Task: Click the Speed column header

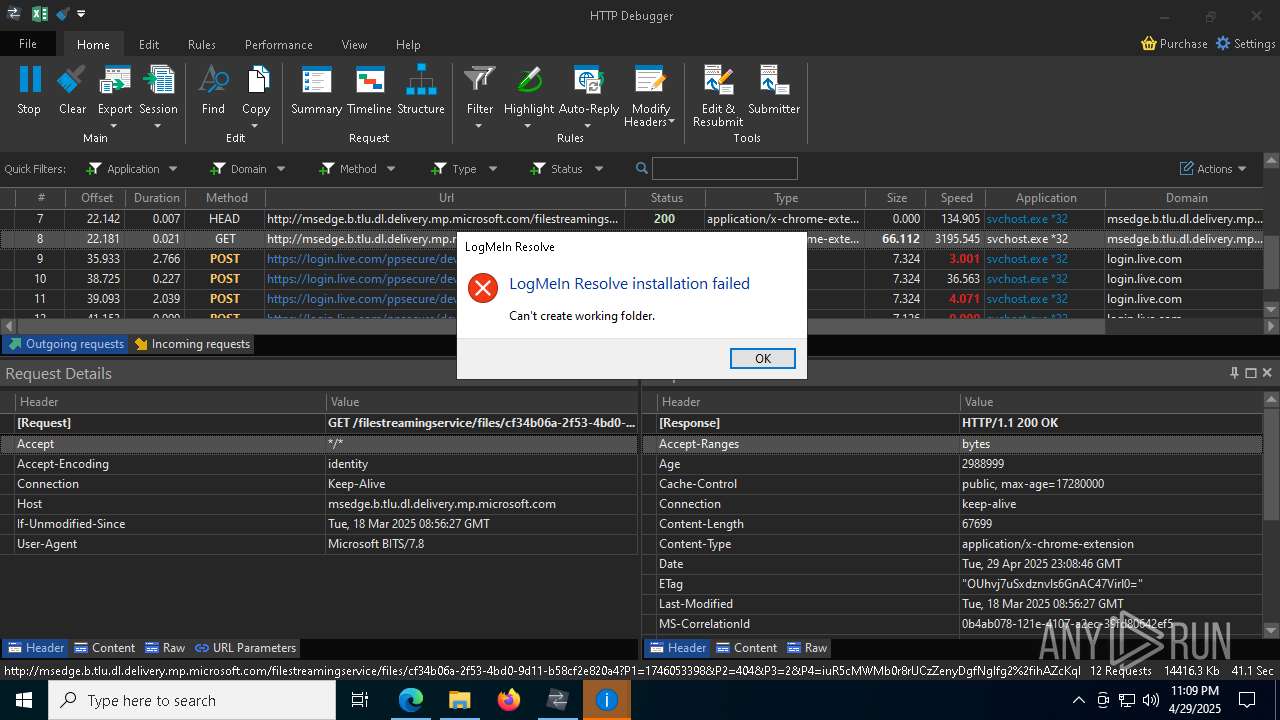Action: pyautogui.click(x=956, y=198)
